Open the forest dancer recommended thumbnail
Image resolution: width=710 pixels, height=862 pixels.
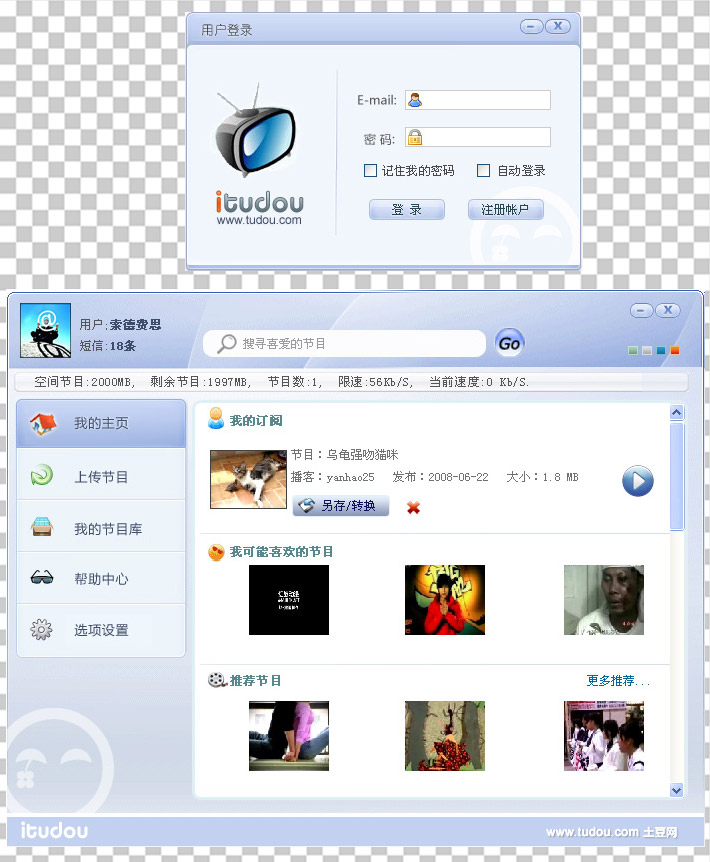coord(445,736)
